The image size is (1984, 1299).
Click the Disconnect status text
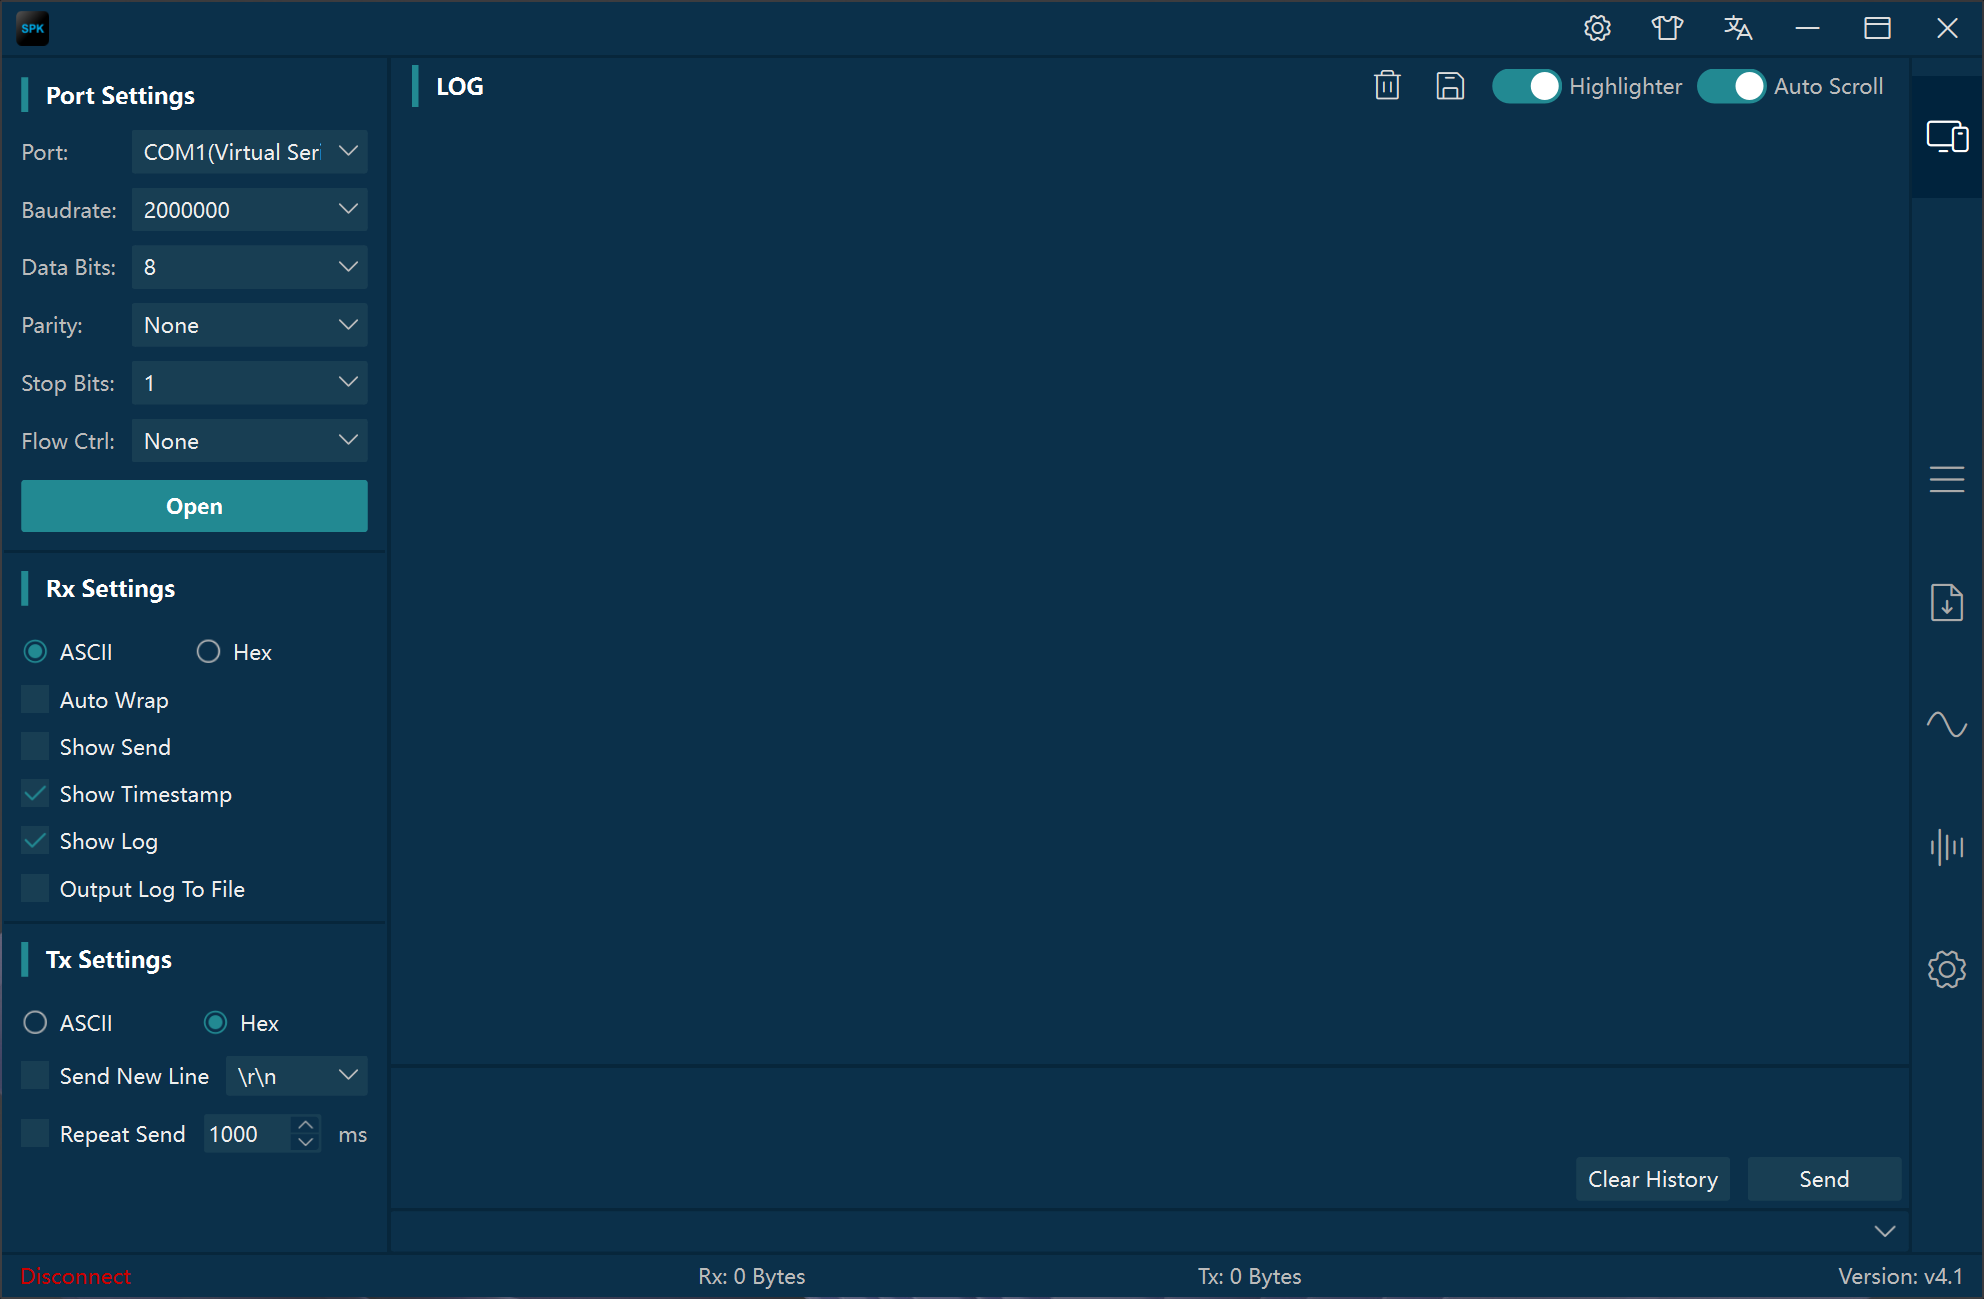click(76, 1277)
